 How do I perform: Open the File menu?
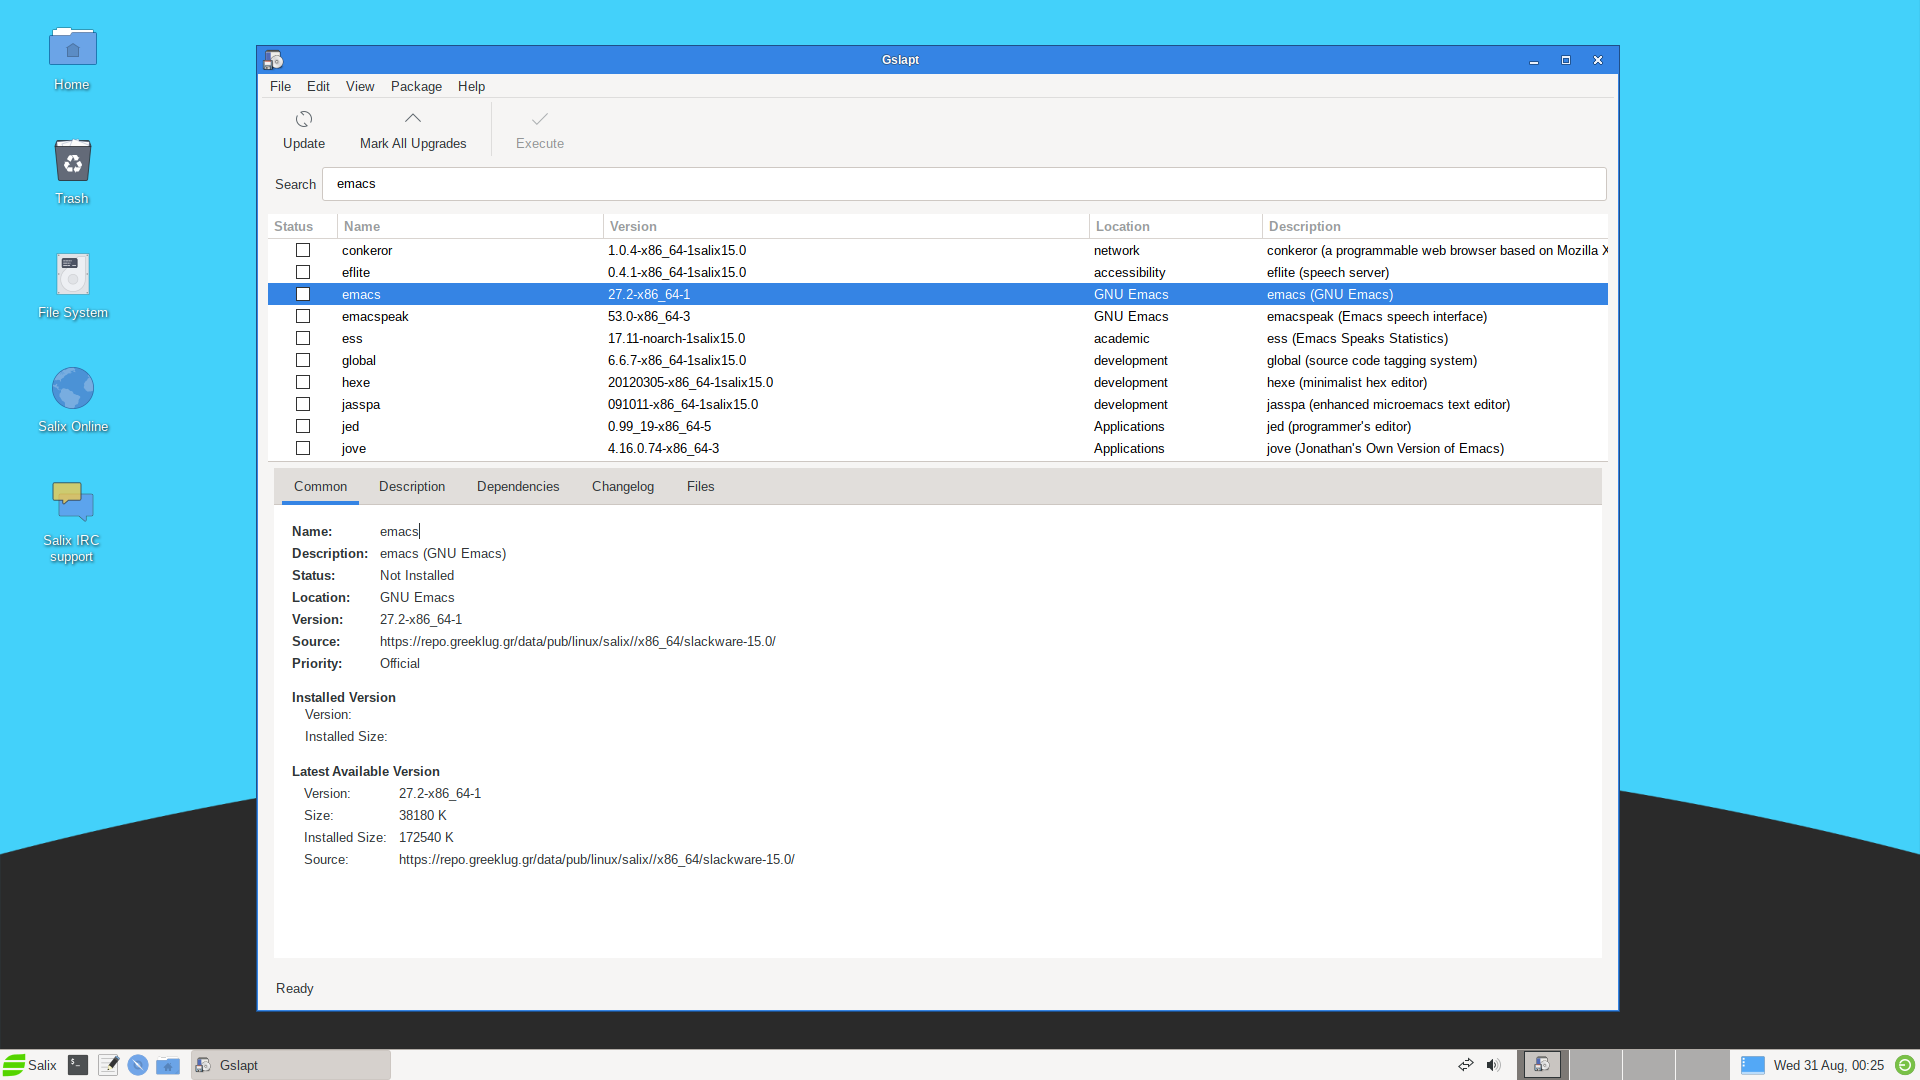[x=280, y=87]
